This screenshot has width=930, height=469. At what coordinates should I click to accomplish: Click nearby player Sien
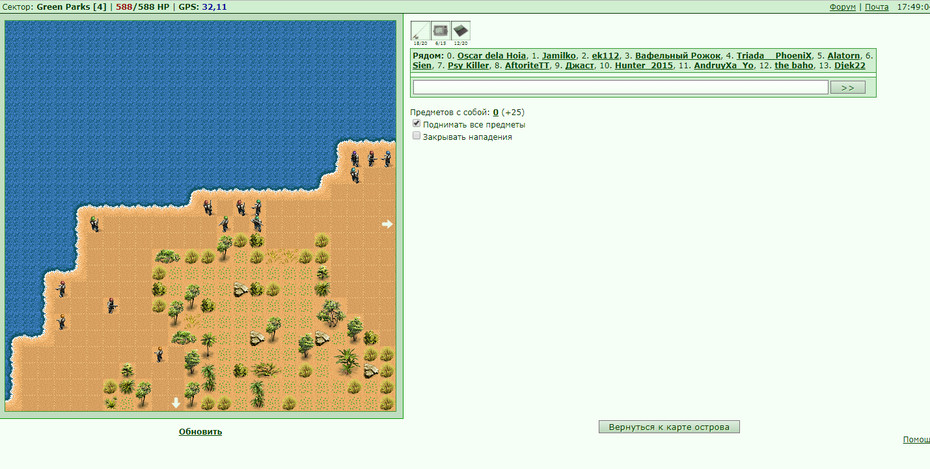(422, 65)
